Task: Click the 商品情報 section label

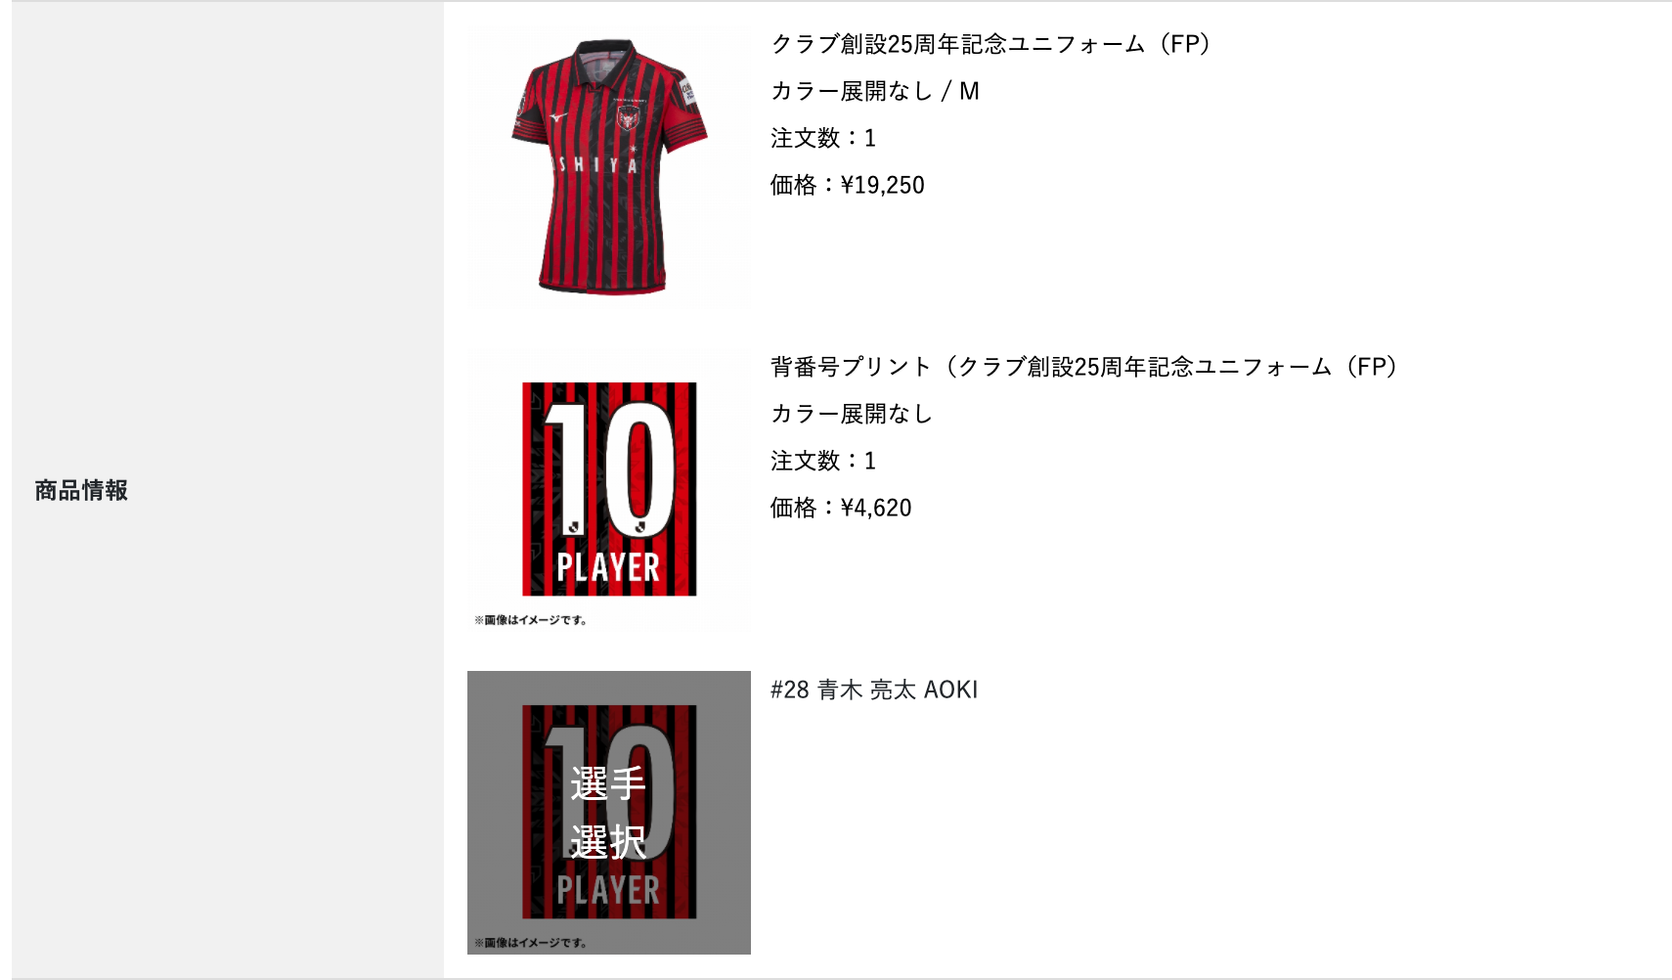Action: click(x=81, y=490)
